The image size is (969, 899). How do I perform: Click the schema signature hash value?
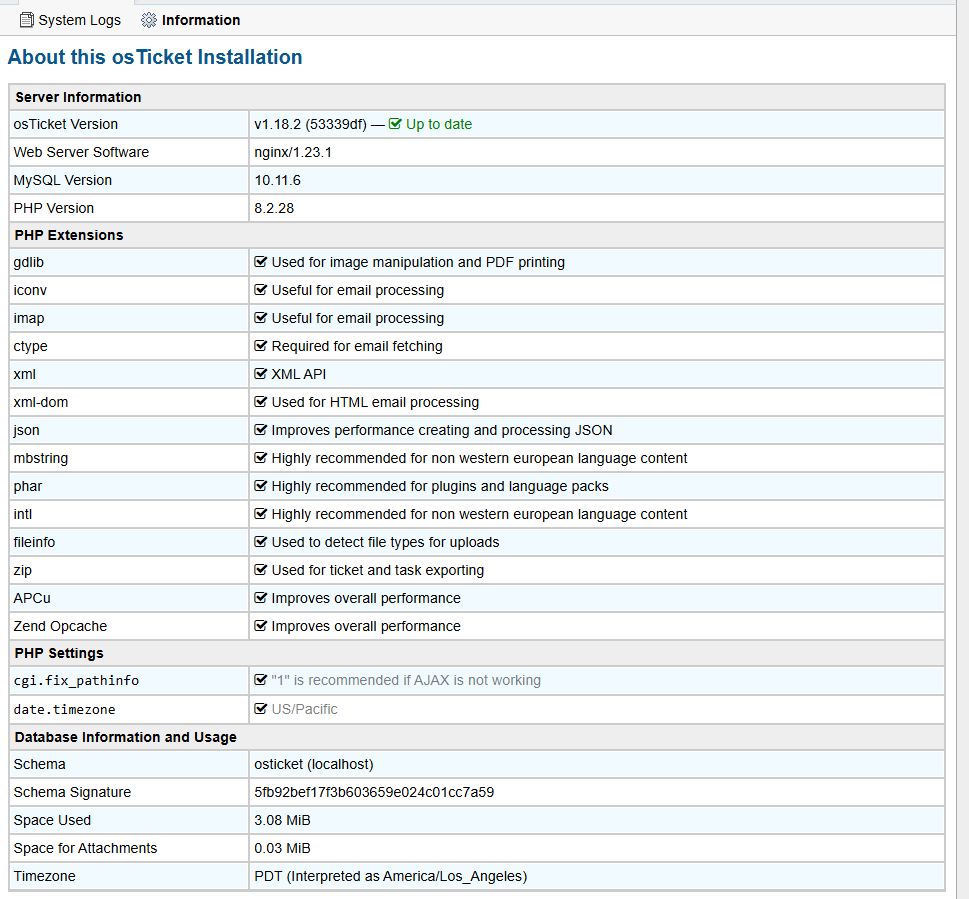[x=374, y=792]
